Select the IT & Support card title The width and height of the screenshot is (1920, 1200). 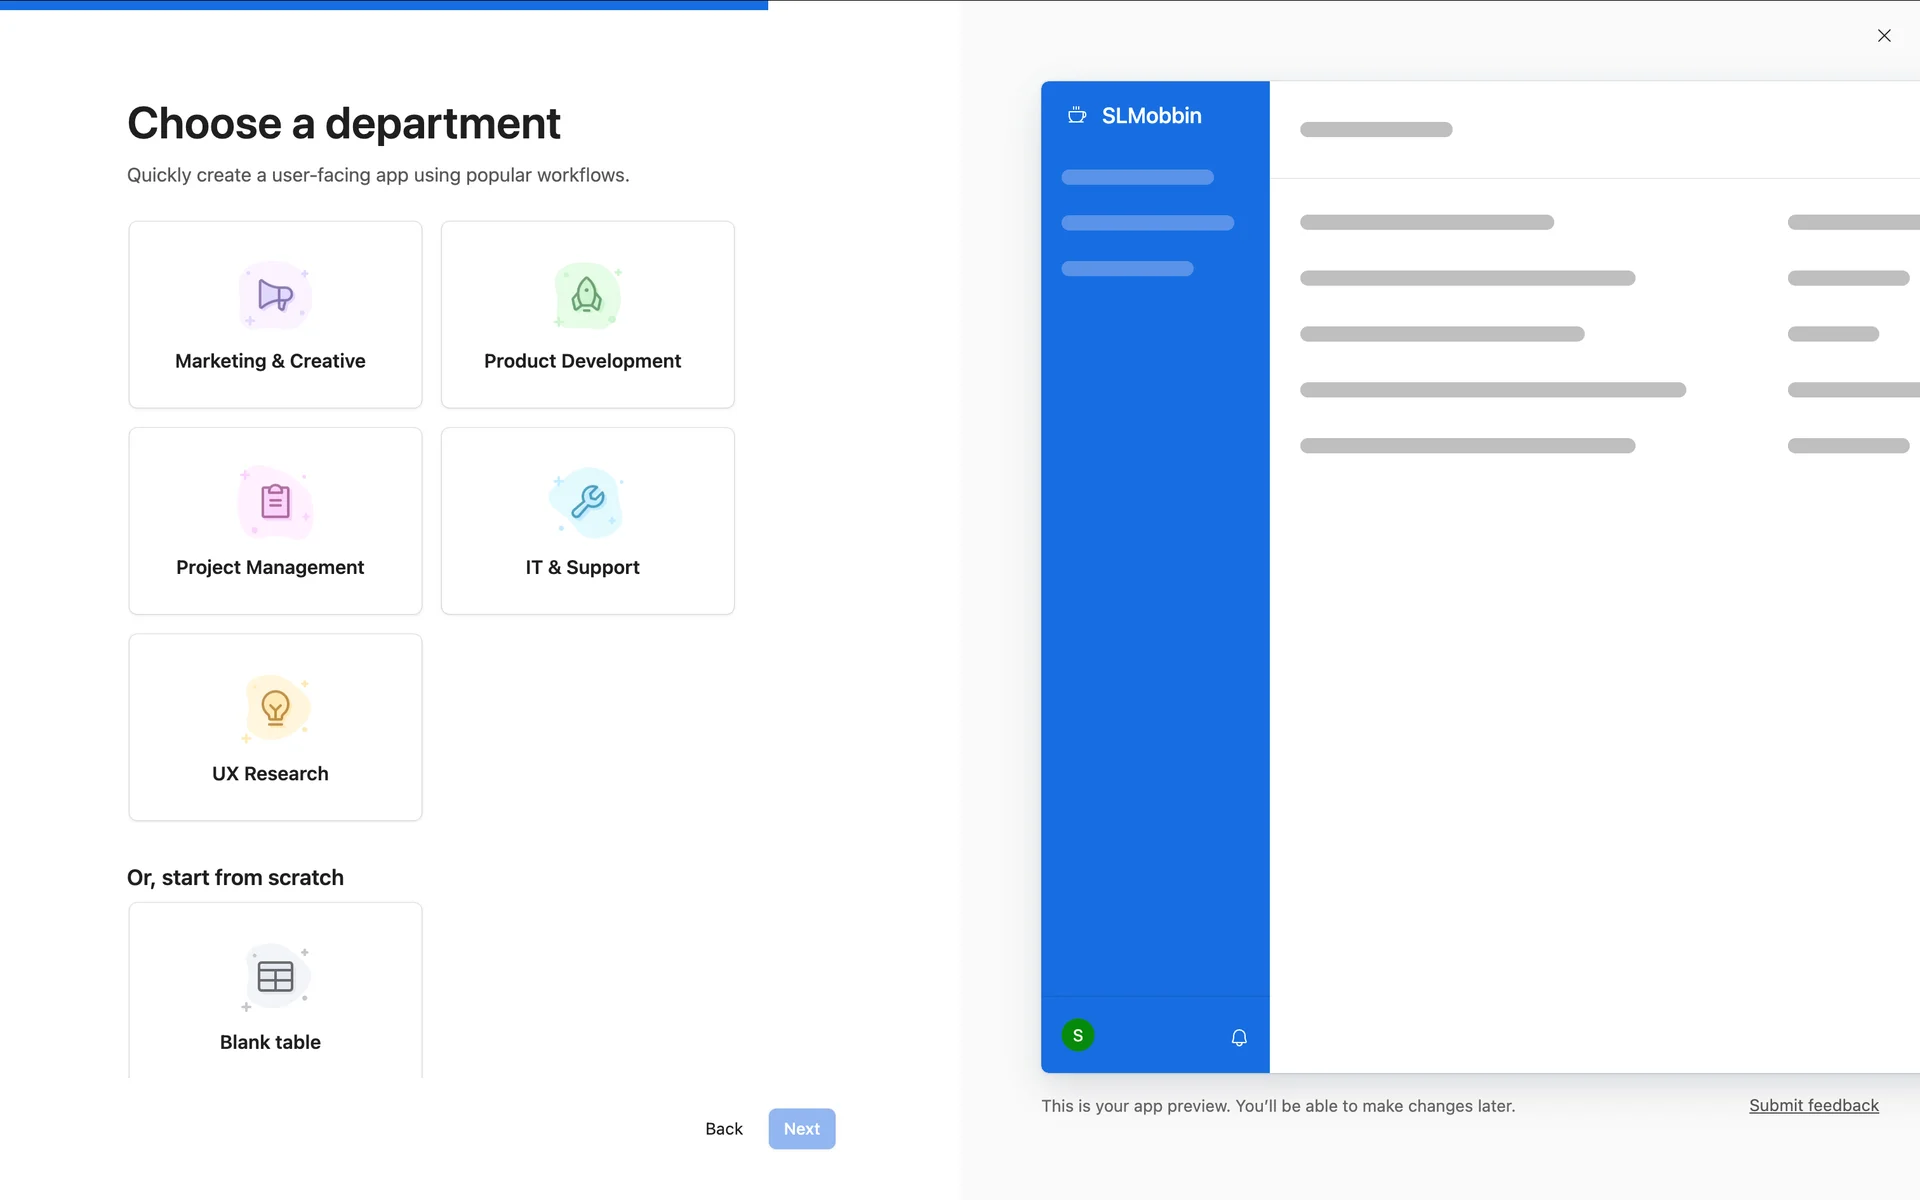click(582, 567)
